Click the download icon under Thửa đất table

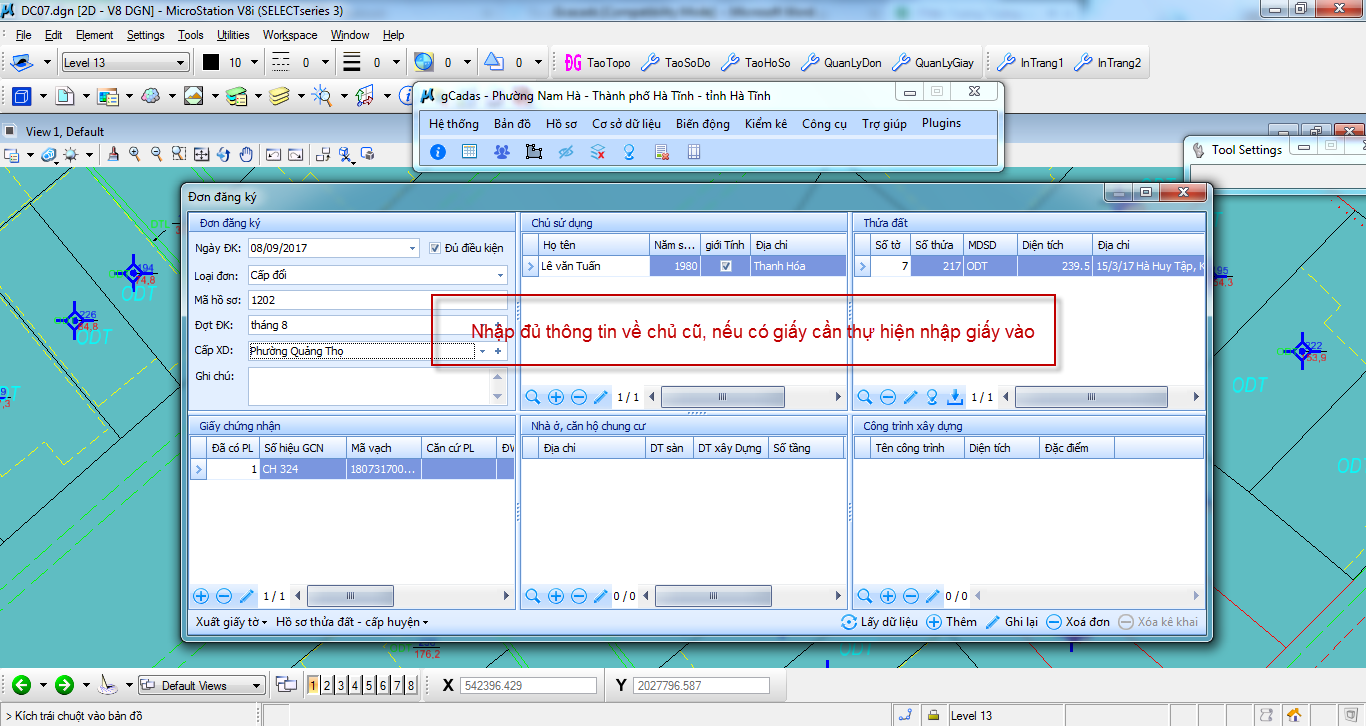click(x=955, y=397)
